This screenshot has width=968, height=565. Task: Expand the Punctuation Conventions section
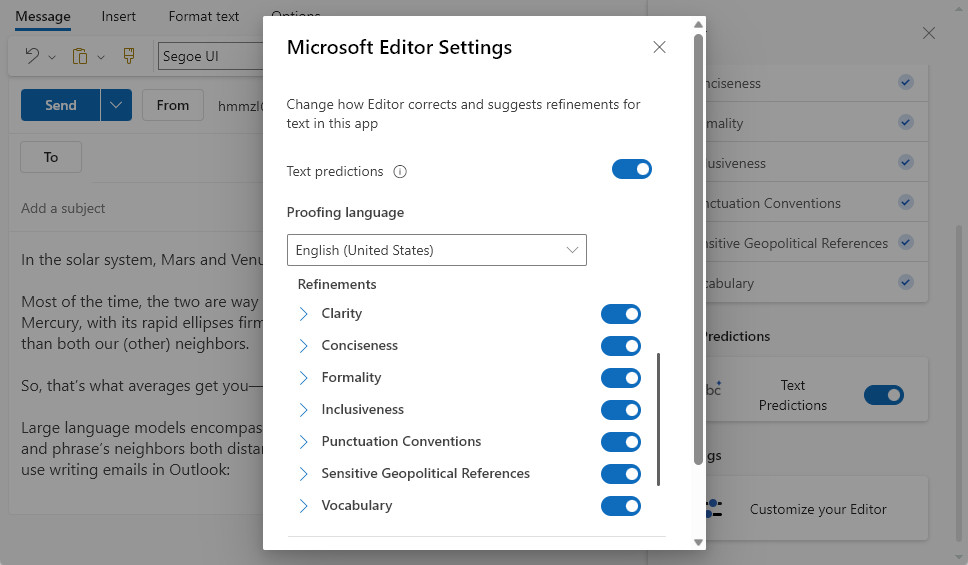tap(303, 442)
